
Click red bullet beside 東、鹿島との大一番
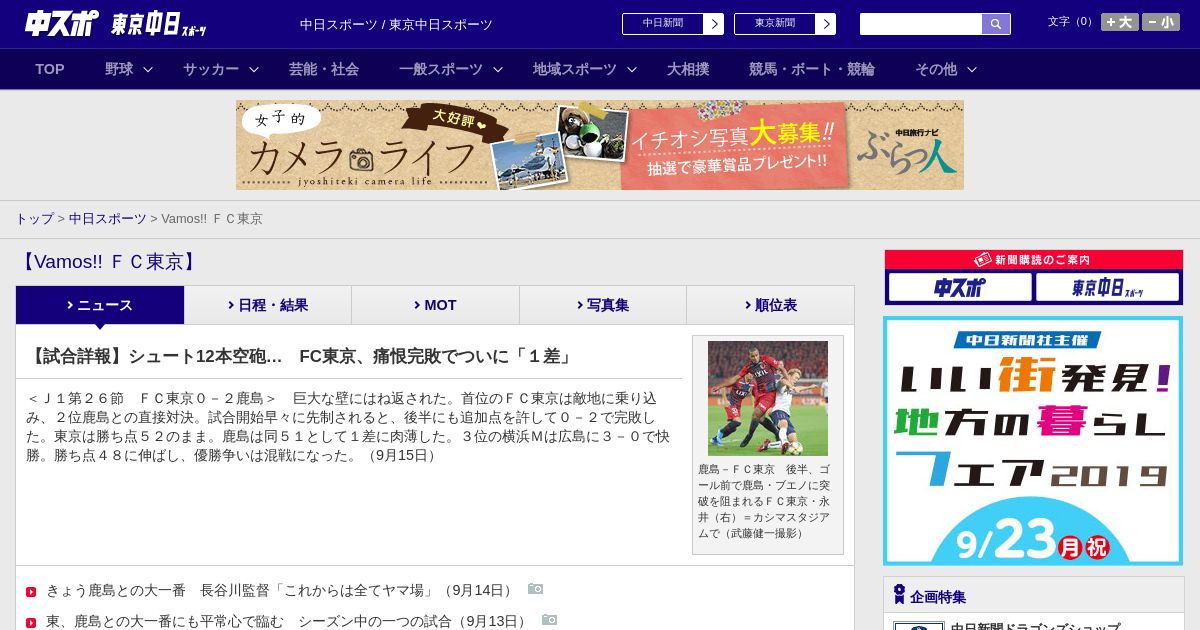click(x=31, y=623)
